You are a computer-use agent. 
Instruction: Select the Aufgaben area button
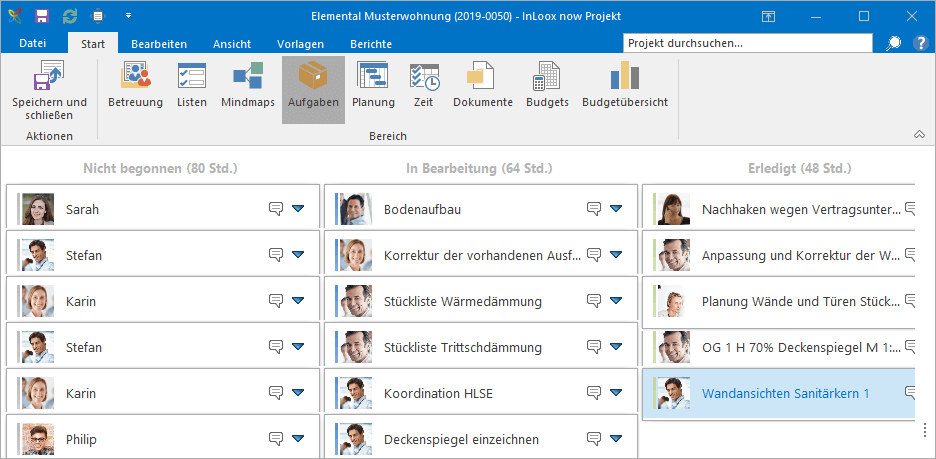pos(313,90)
